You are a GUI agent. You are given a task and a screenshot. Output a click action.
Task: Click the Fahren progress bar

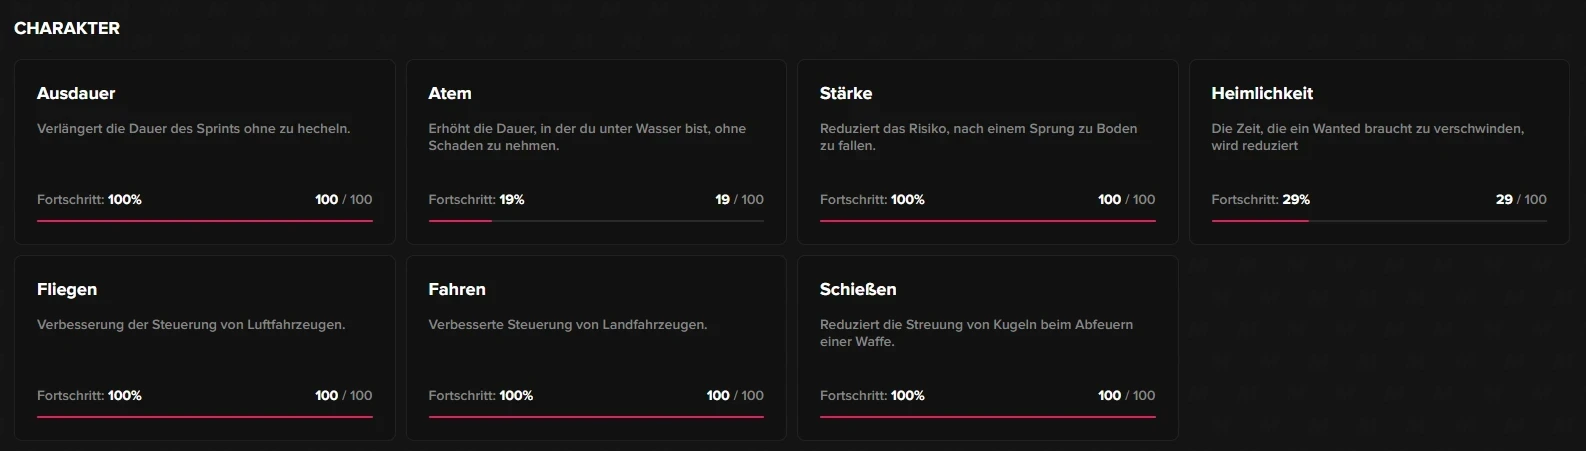coord(596,417)
